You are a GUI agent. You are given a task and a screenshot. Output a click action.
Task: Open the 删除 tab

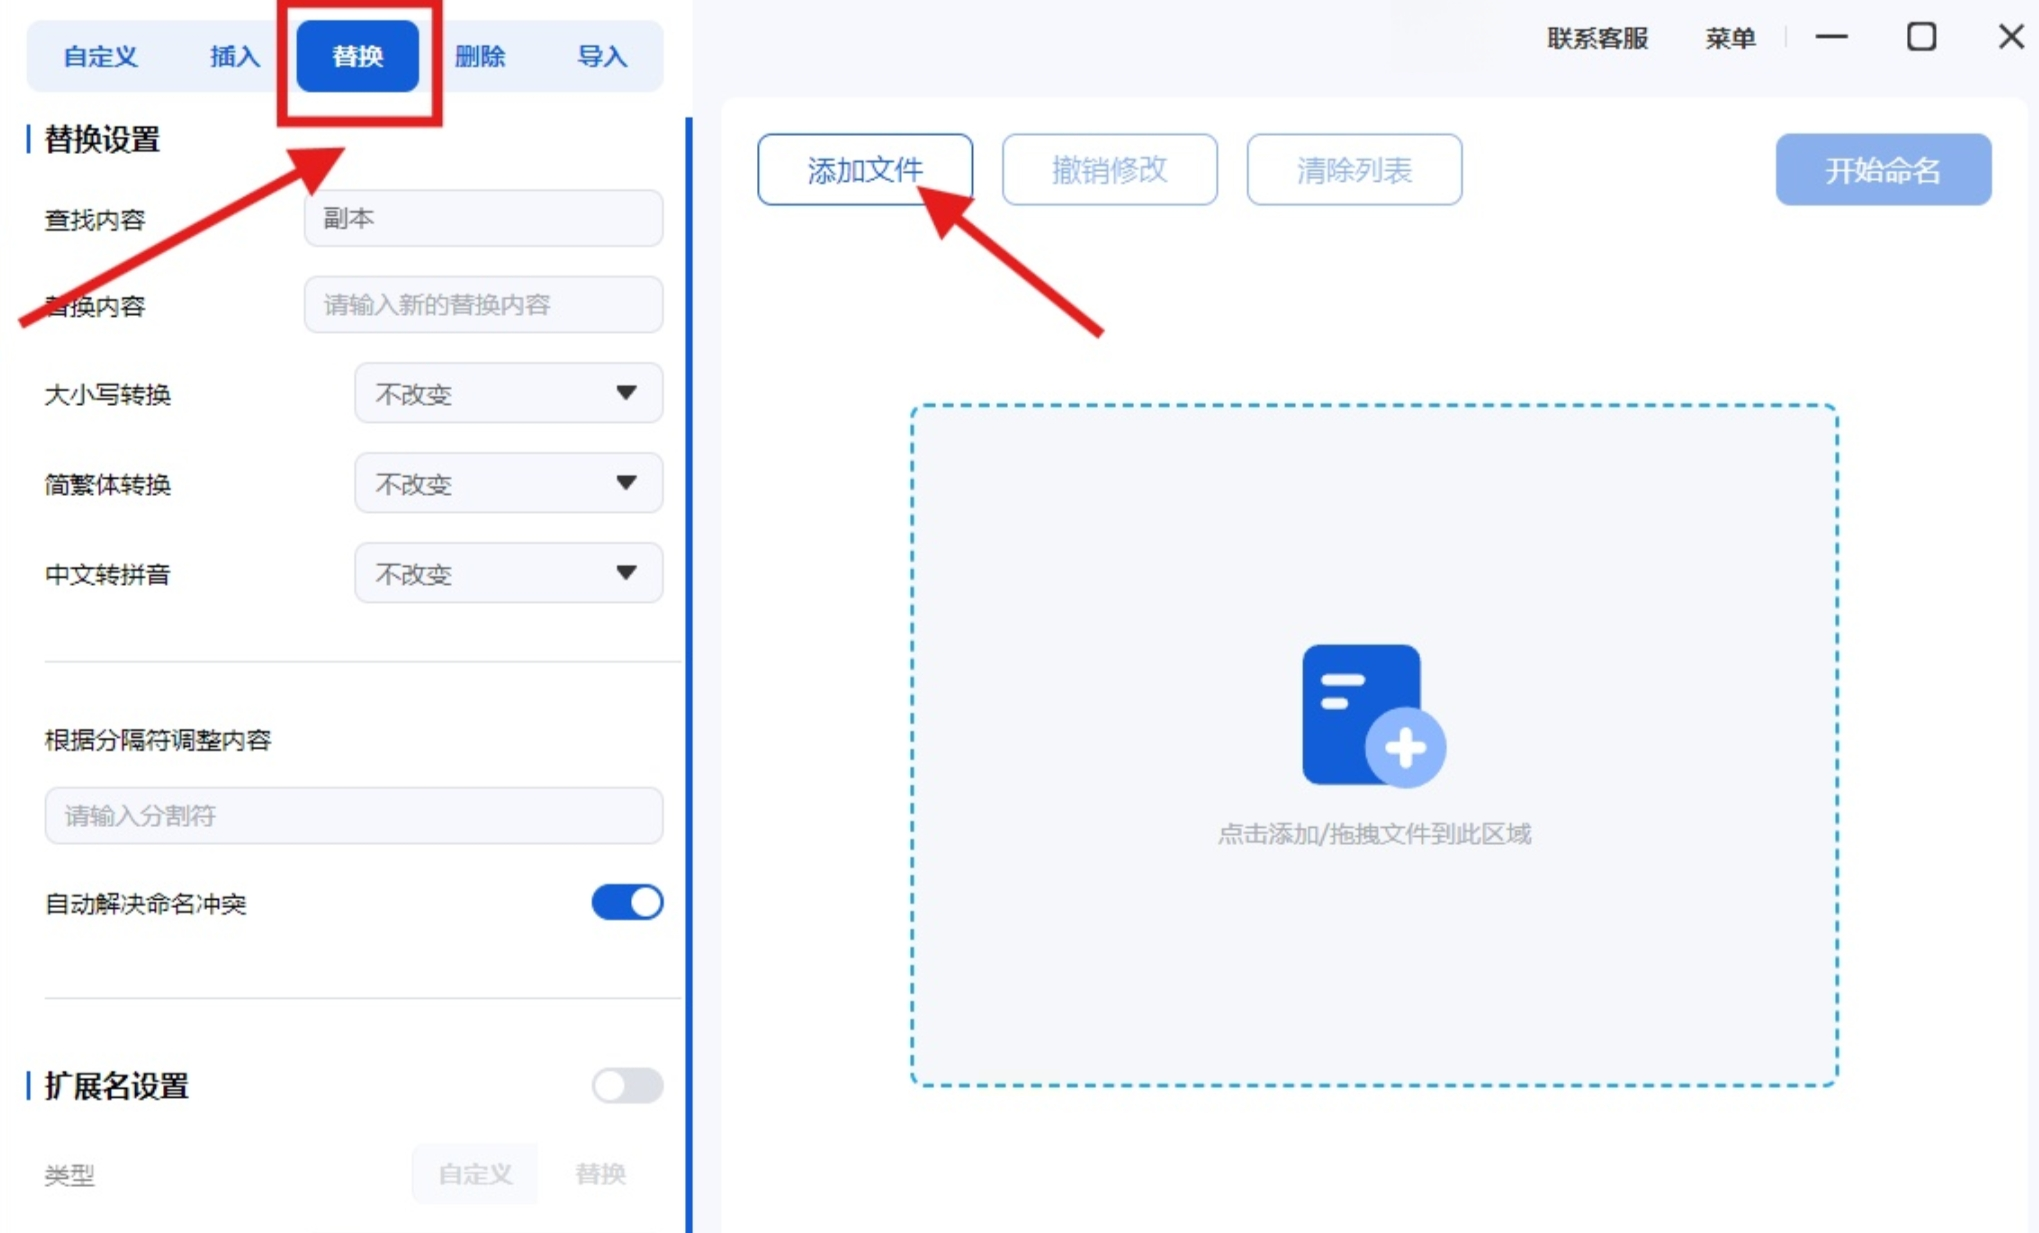click(480, 56)
